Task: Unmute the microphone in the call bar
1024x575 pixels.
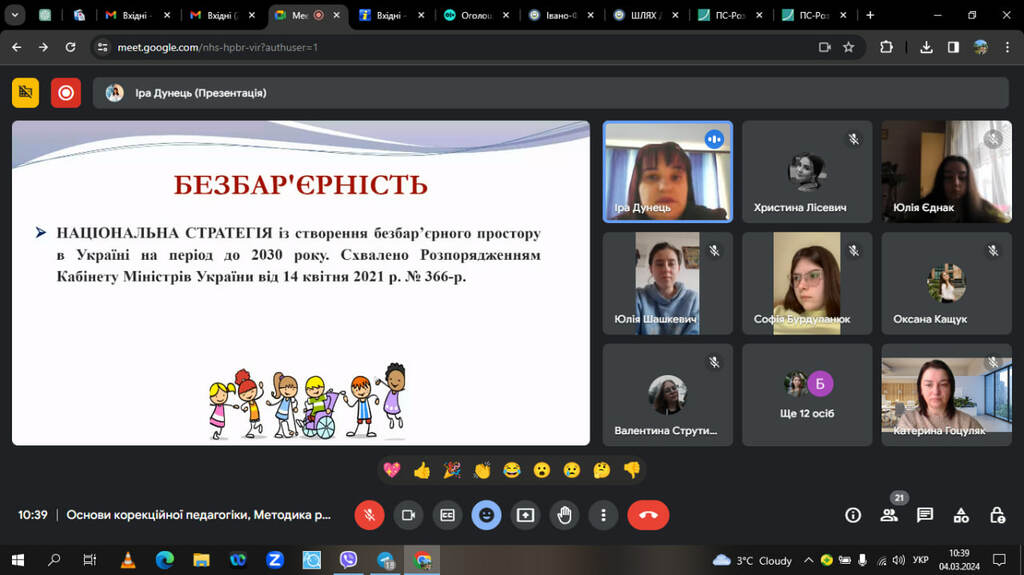Action: point(369,515)
